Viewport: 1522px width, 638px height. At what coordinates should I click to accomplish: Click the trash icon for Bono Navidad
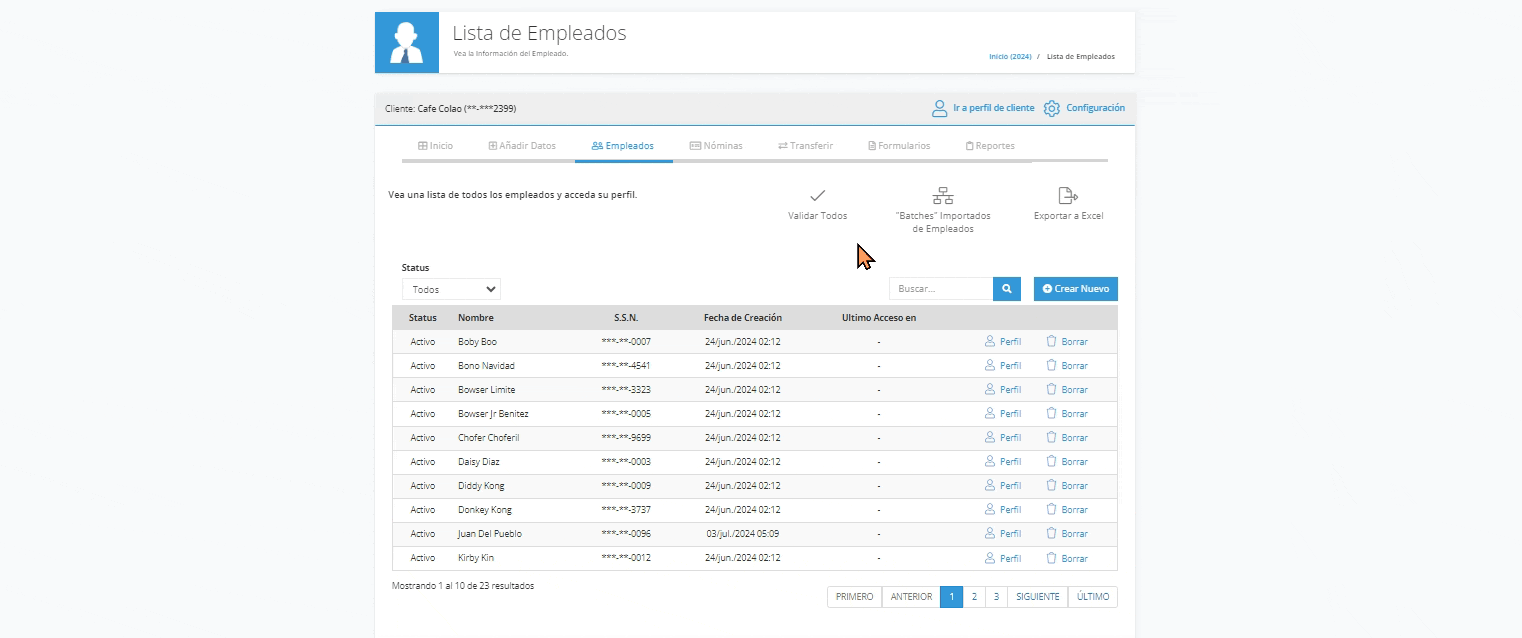1051,365
